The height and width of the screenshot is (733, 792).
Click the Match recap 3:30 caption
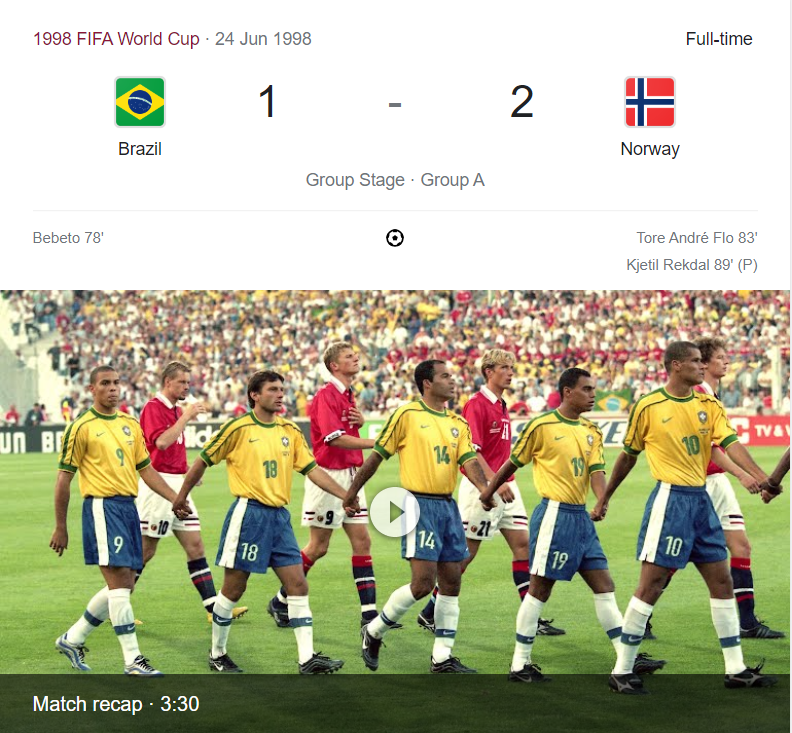click(x=116, y=704)
